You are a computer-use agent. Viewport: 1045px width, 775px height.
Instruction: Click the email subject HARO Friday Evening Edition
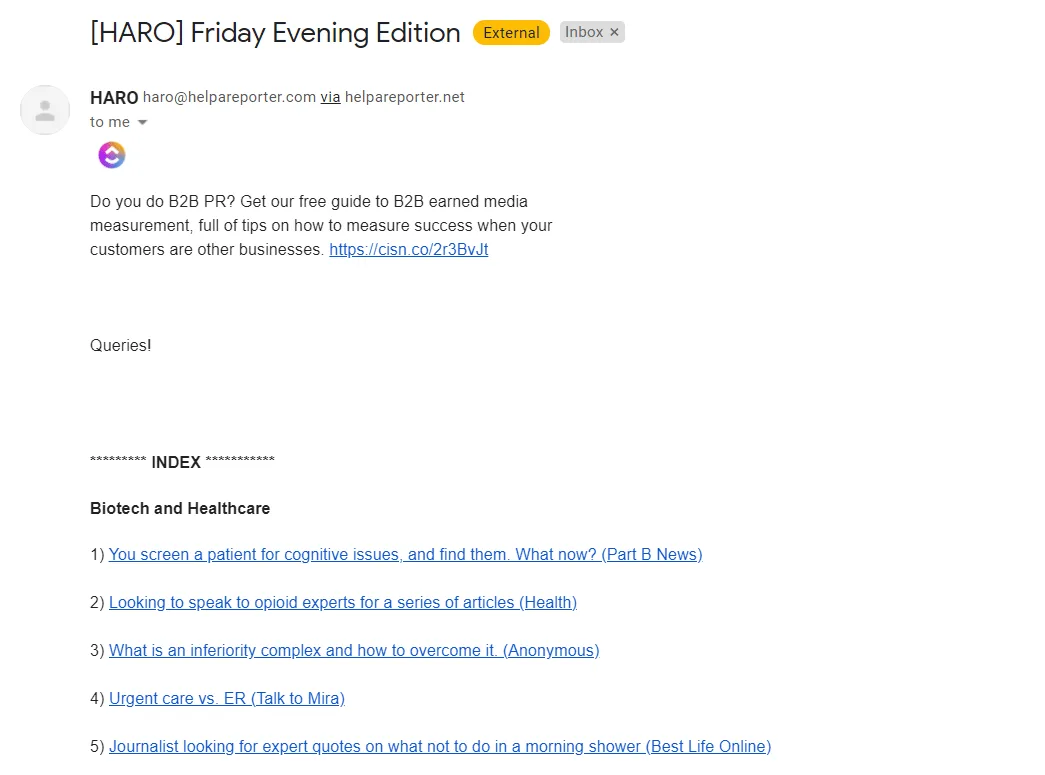click(275, 33)
